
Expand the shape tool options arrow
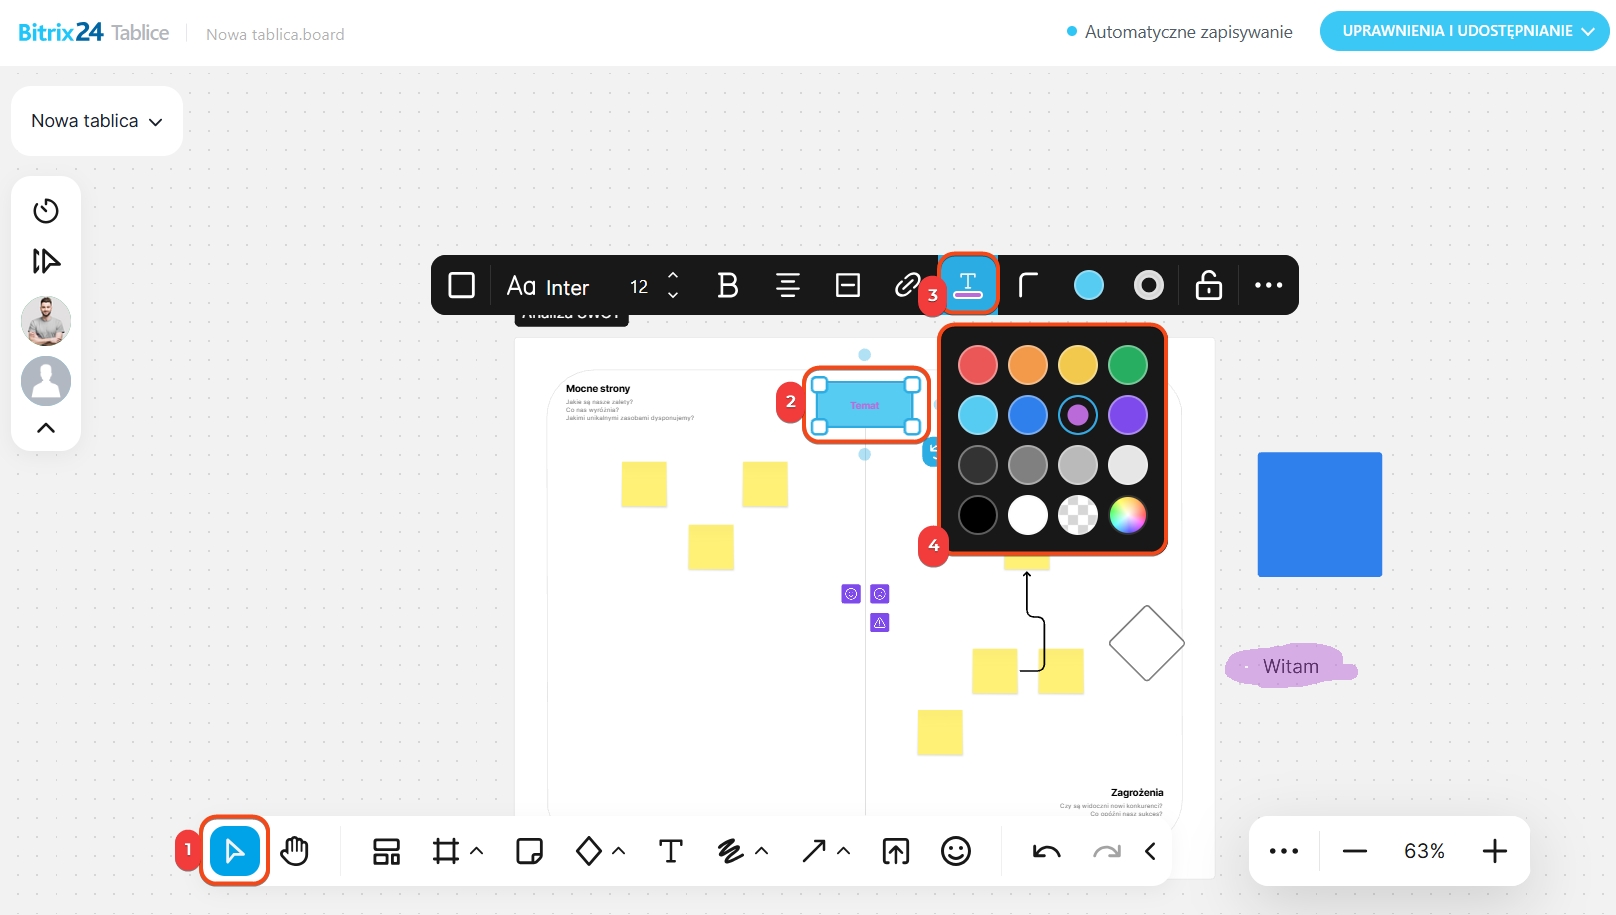click(619, 851)
